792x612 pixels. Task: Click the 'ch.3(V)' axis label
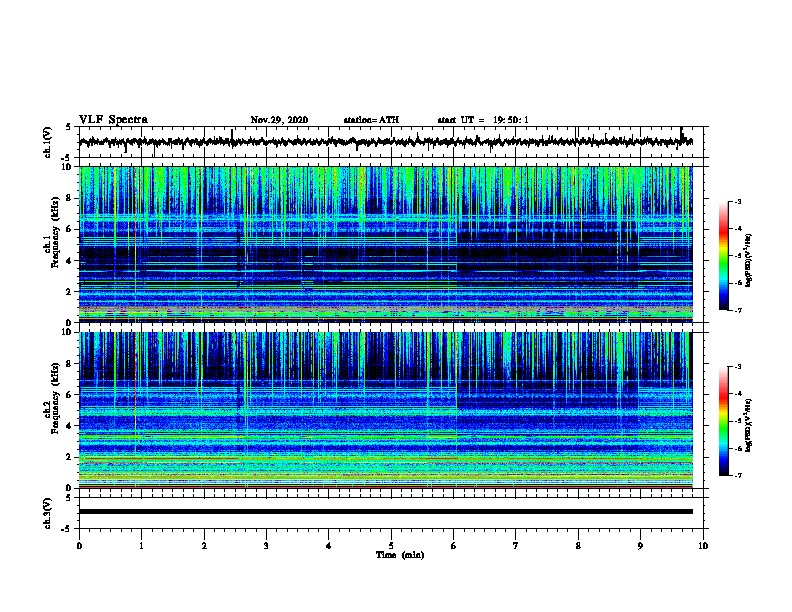tap(48, 513)
